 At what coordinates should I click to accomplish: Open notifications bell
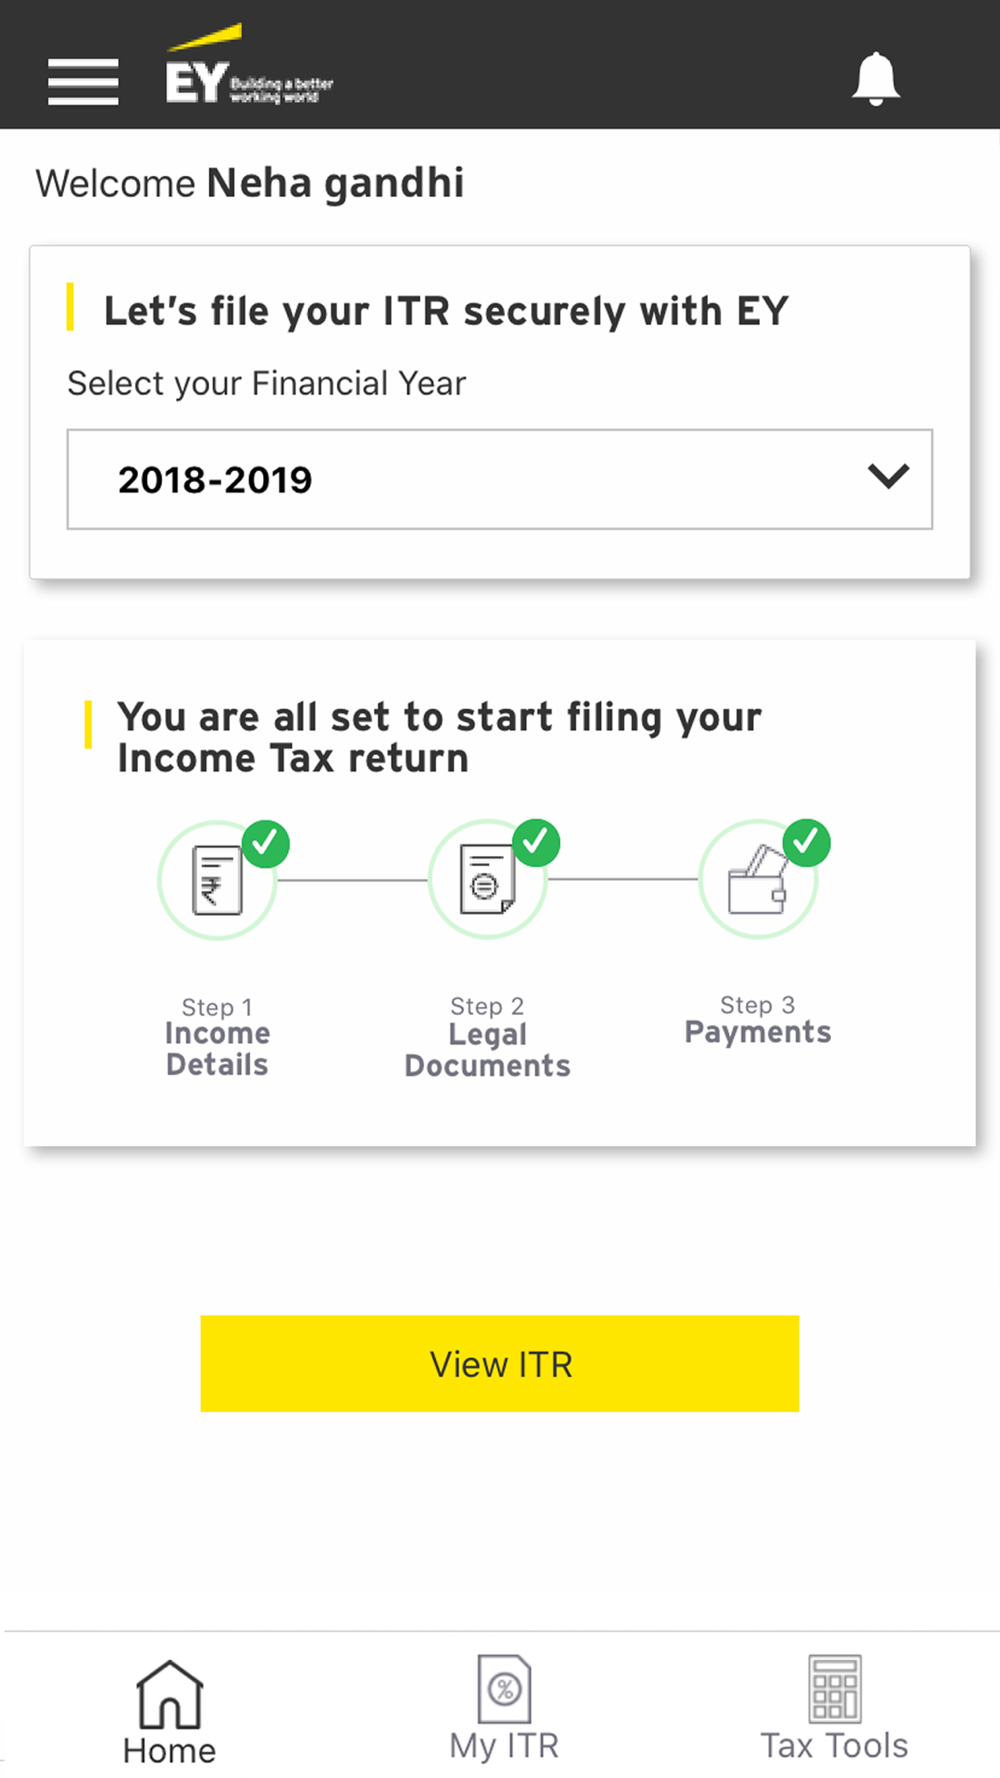[x=876, y=79]
